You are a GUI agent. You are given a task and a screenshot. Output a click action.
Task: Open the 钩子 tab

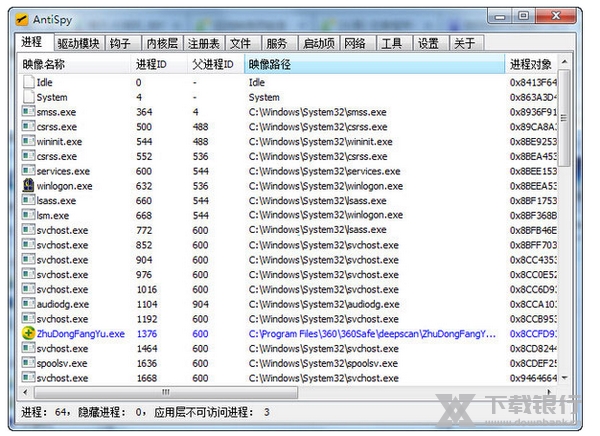pos(123,43)
